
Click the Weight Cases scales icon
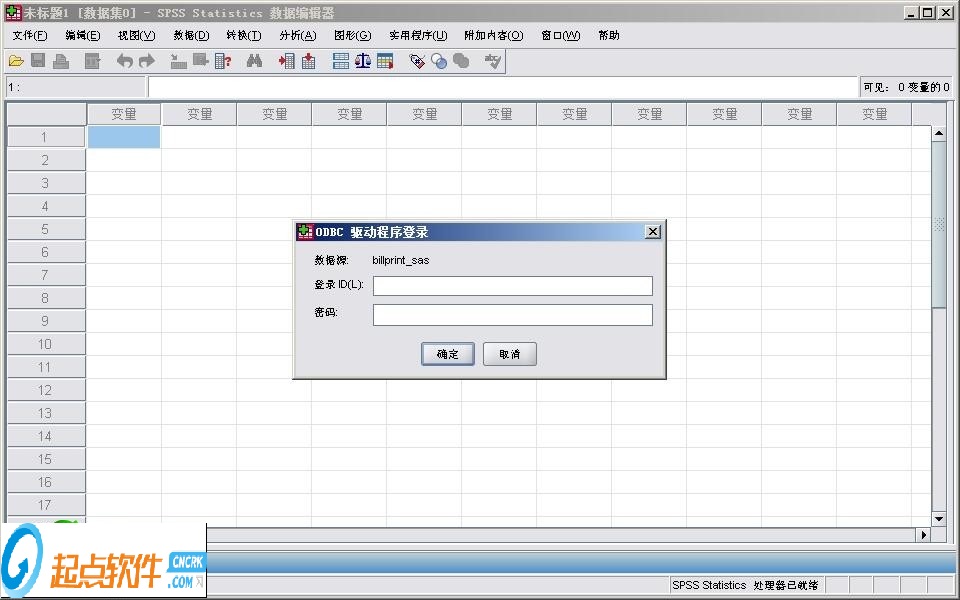tap(363, 61)
